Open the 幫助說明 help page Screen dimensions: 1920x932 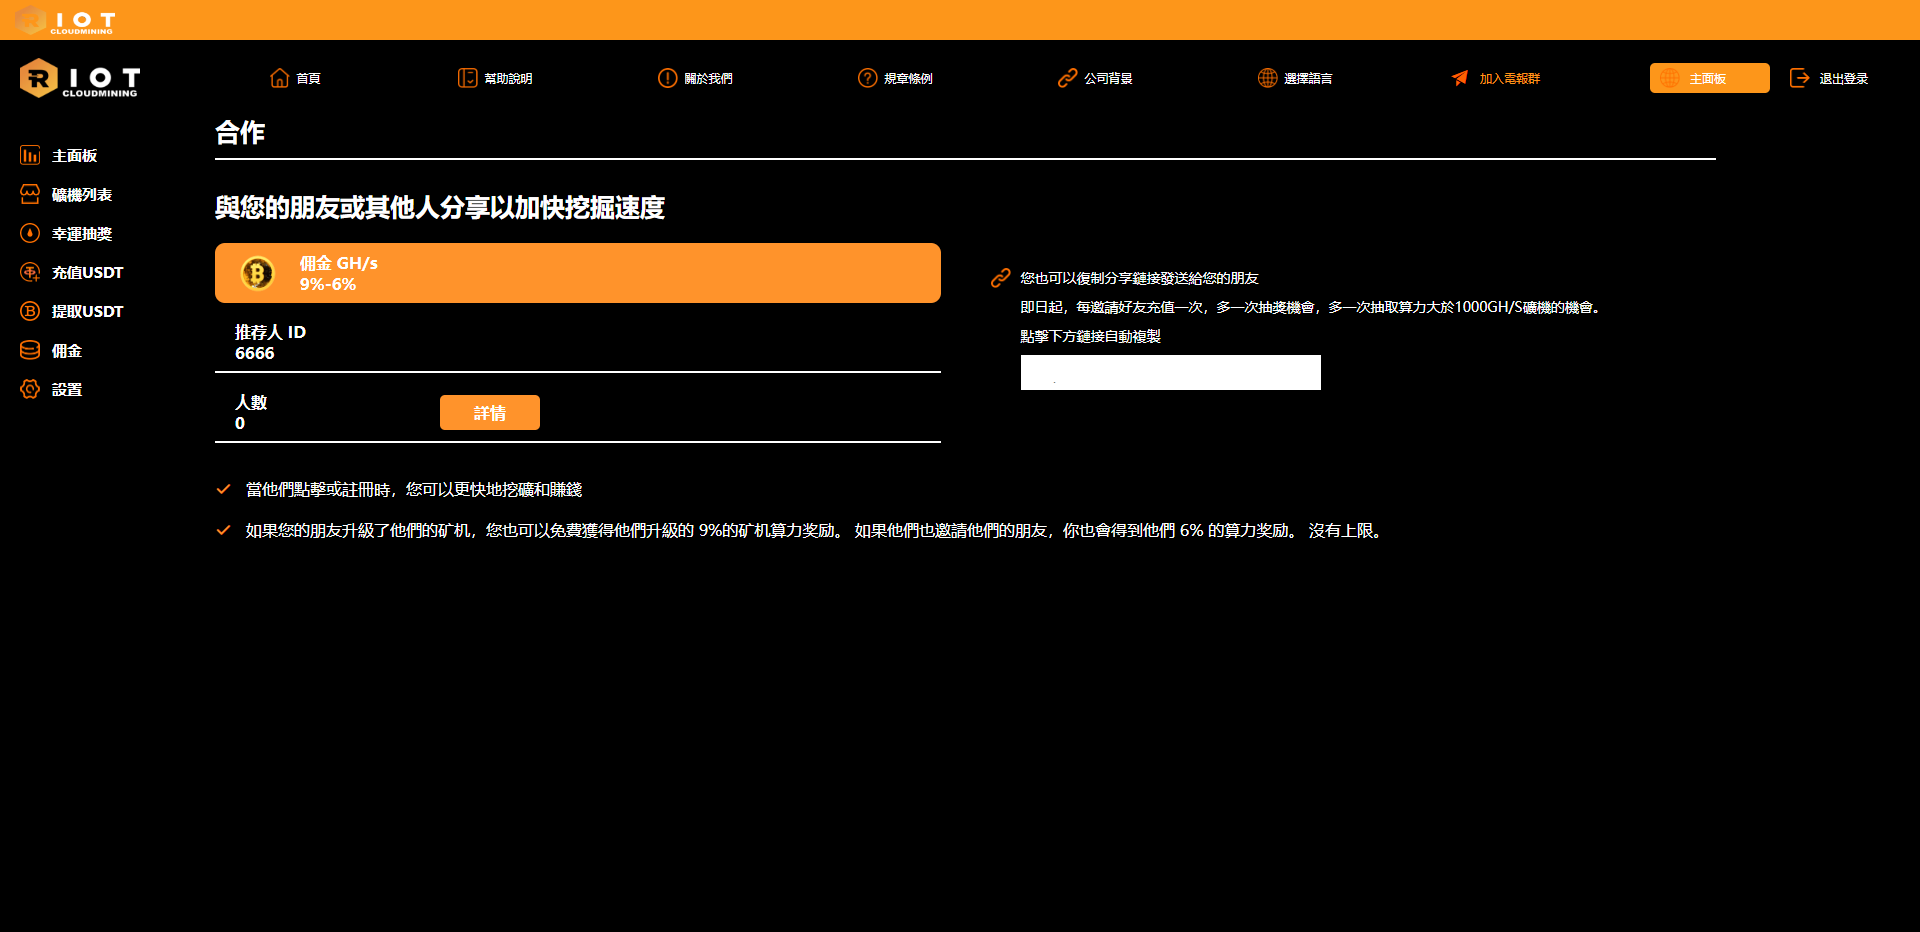click(x=495, y=78)
